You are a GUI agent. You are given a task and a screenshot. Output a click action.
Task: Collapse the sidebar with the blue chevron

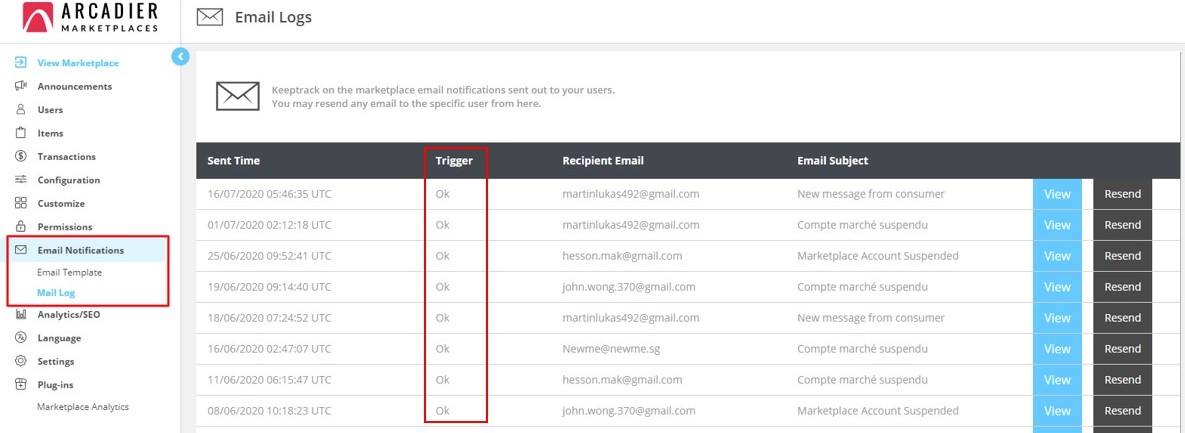tap(180, 56)
